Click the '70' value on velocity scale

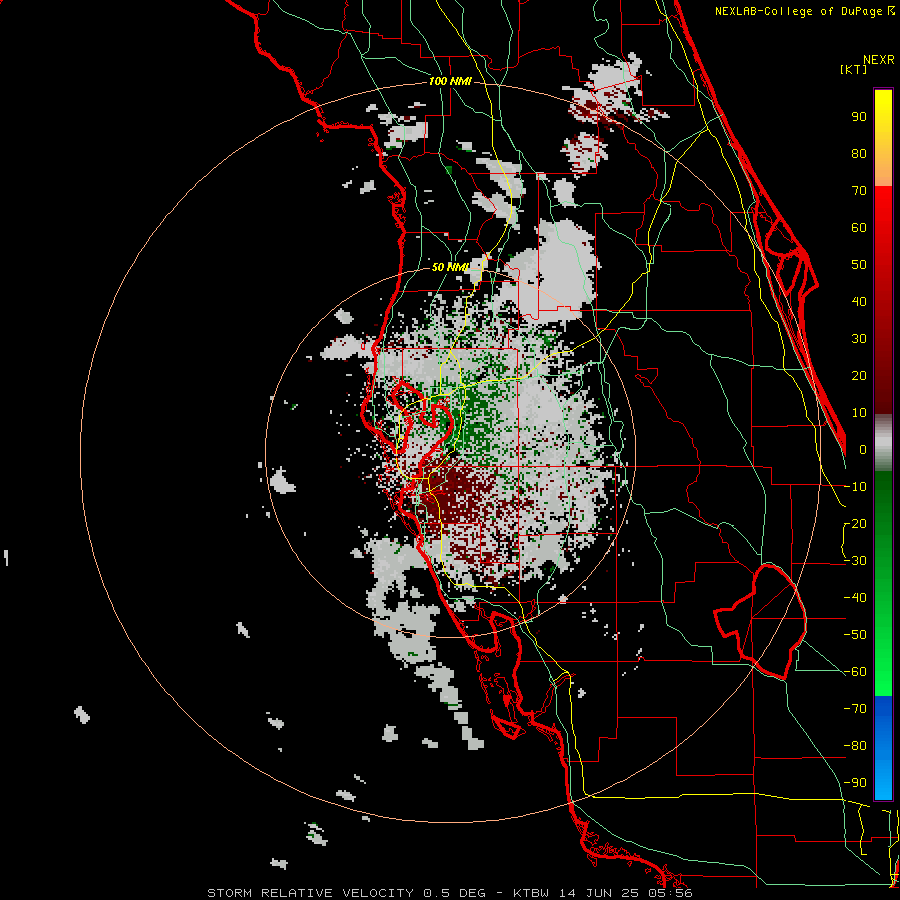(x=859, y=191)
